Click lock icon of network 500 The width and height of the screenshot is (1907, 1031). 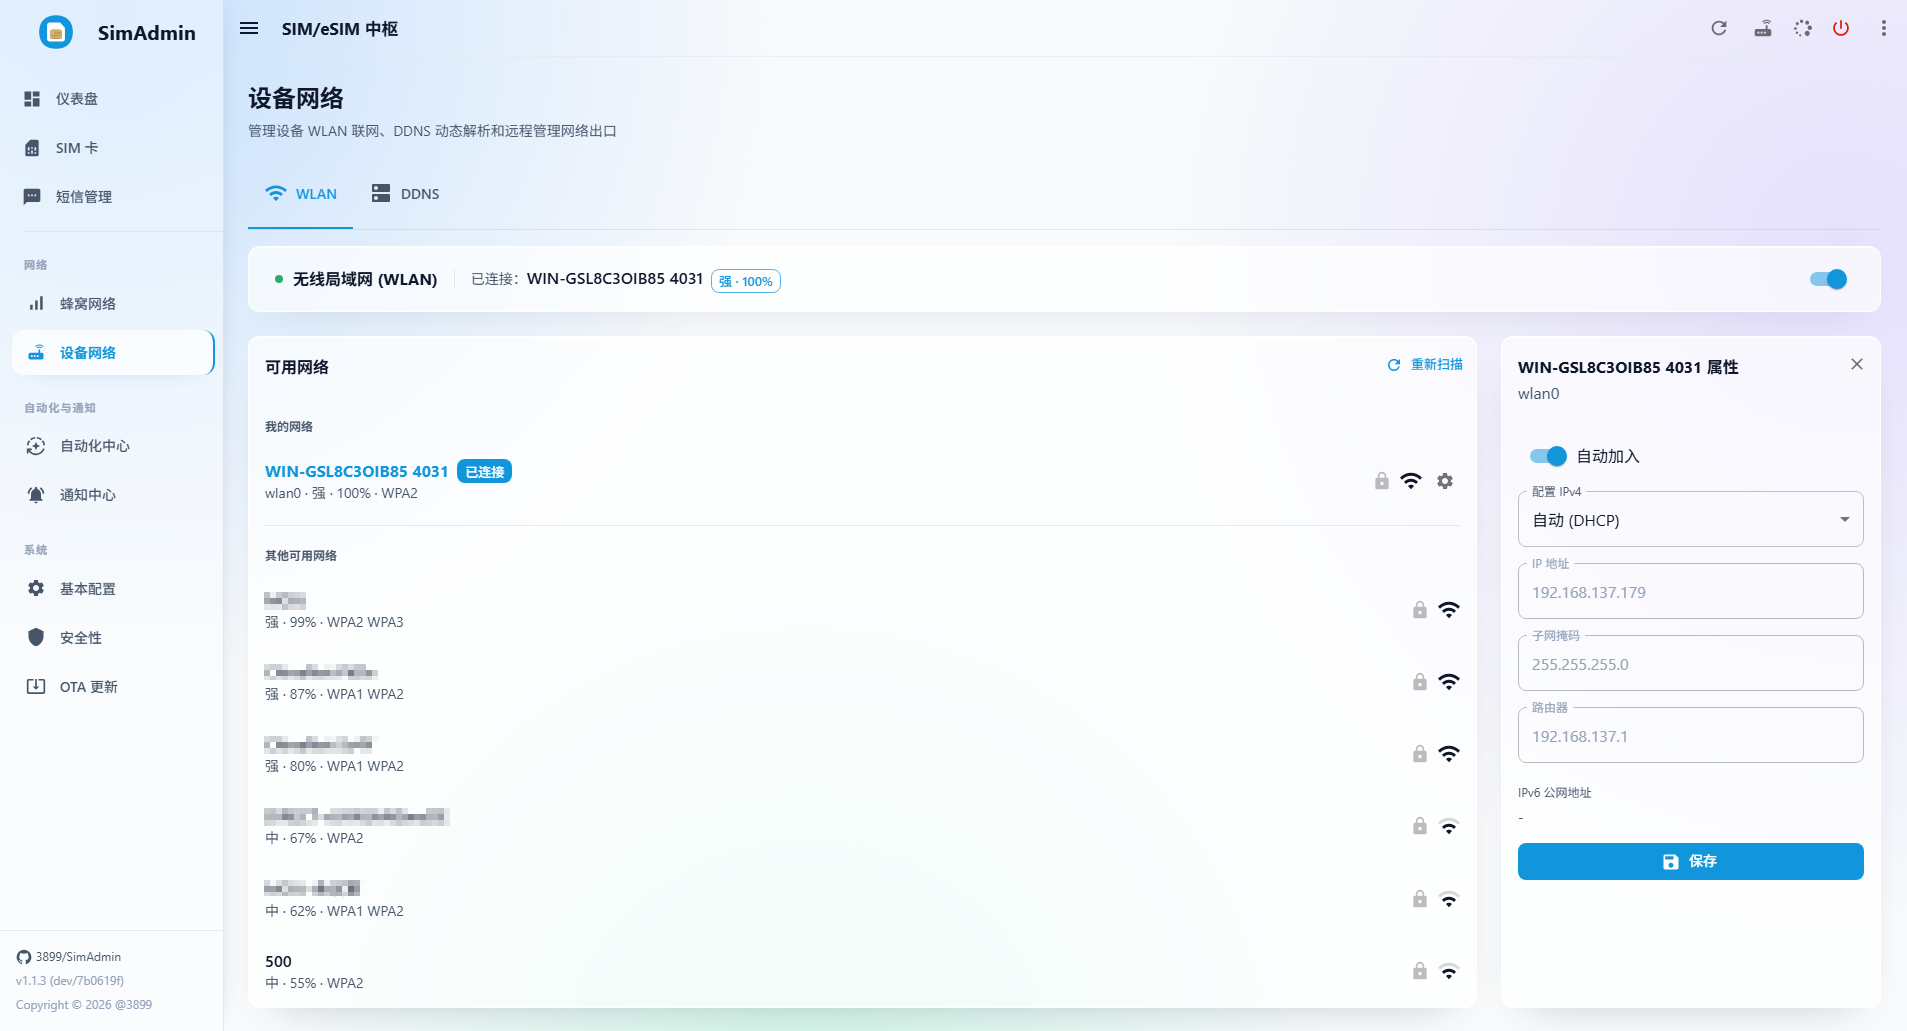(x=1420, y=971)
